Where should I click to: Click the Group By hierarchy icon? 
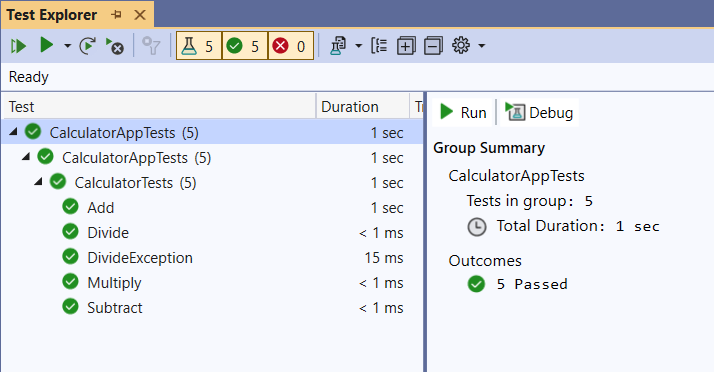point(379,46)
